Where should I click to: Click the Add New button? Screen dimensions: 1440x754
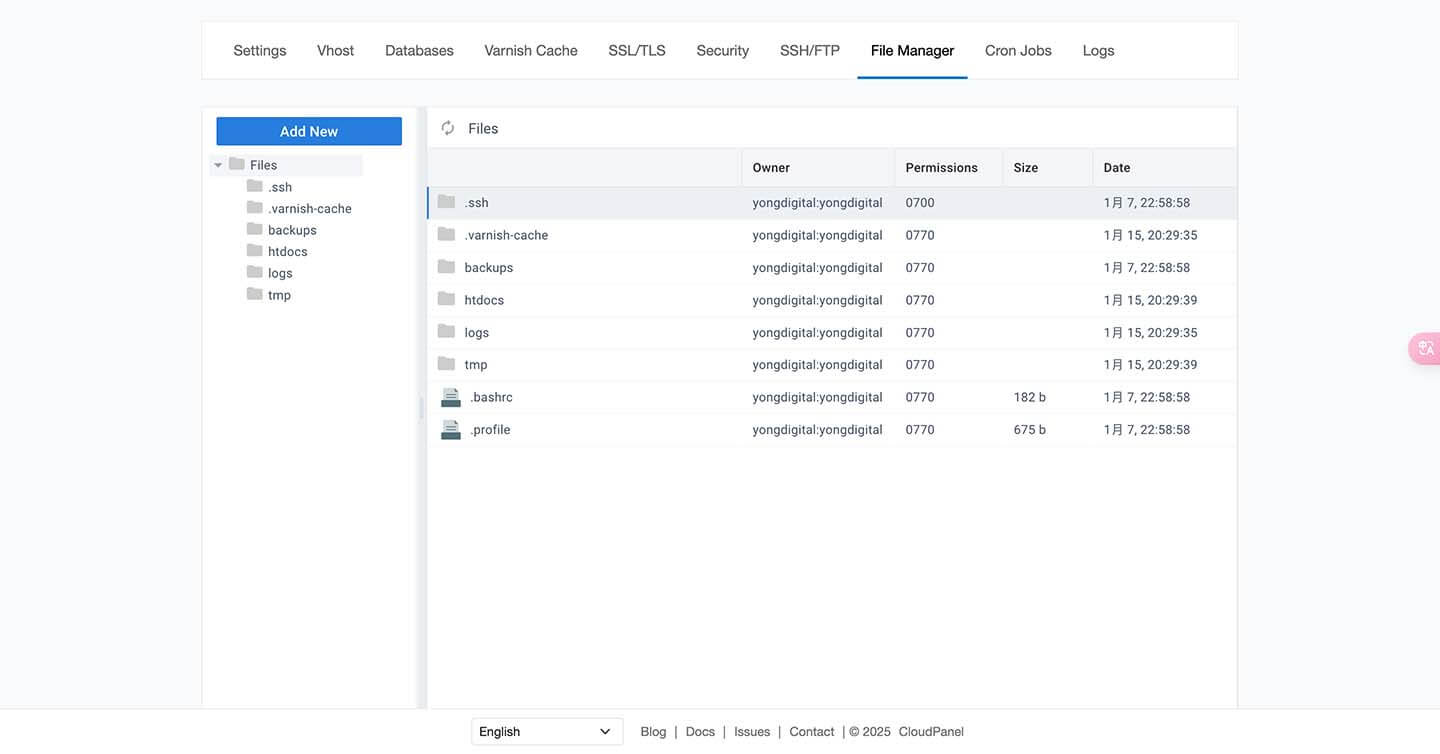coord(309,131)
